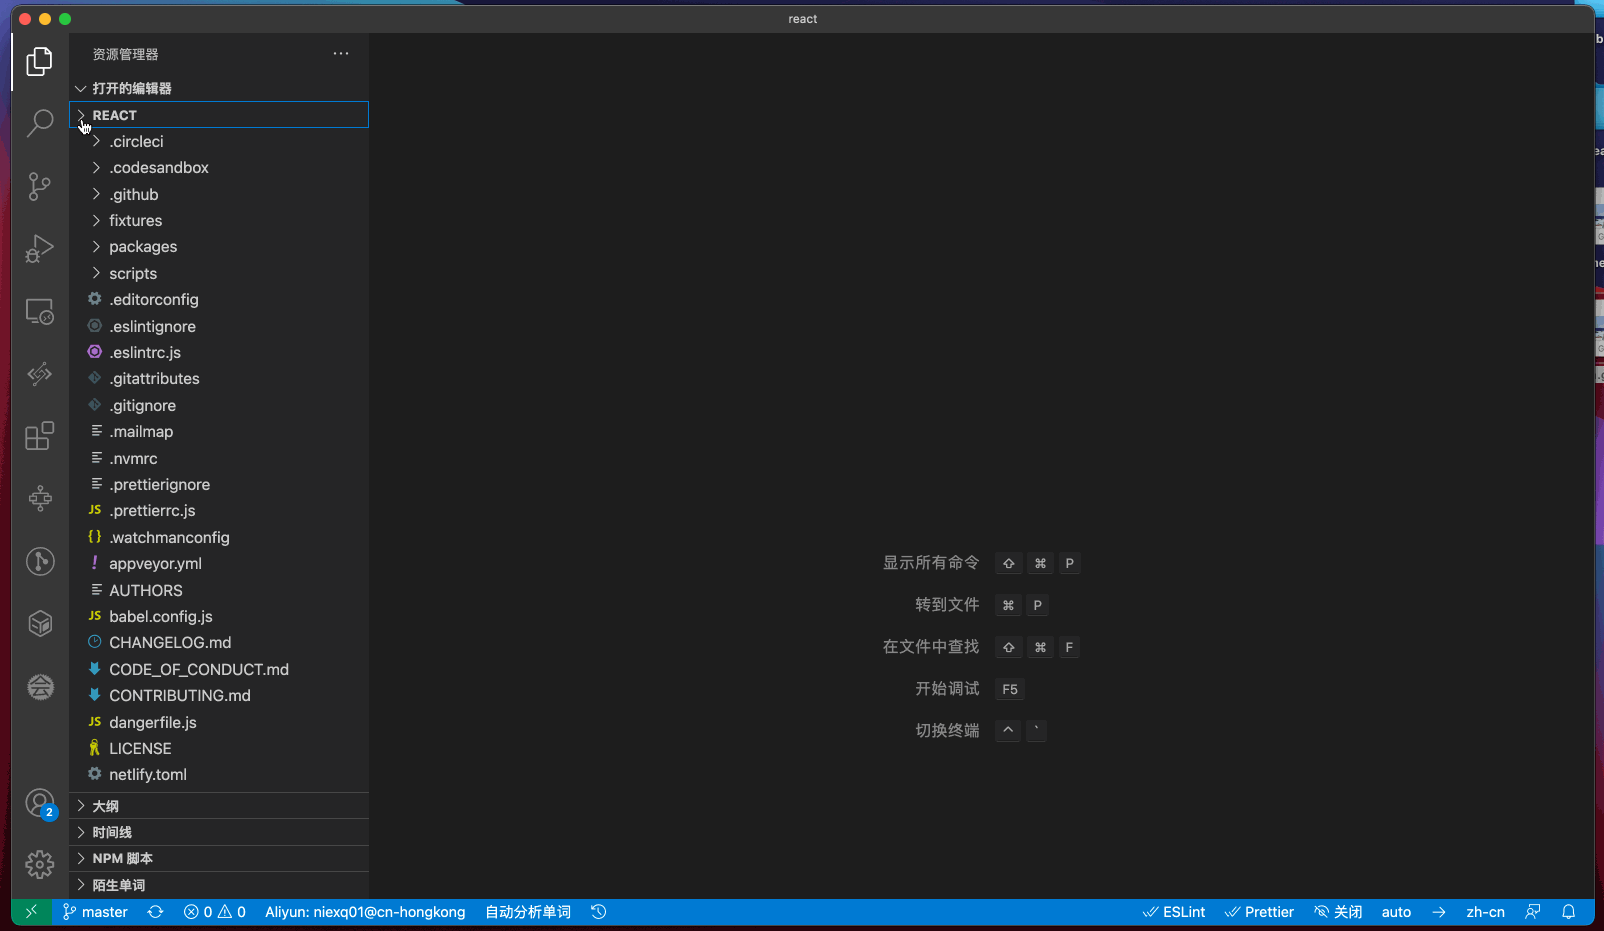Click the round seal badge activity icon

point(39,687)
